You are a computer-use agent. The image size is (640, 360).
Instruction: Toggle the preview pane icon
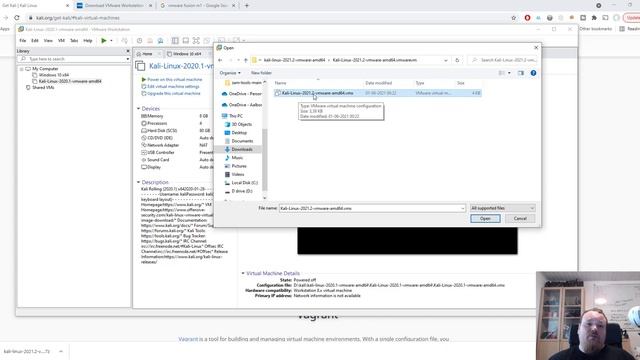click(520, 73)
